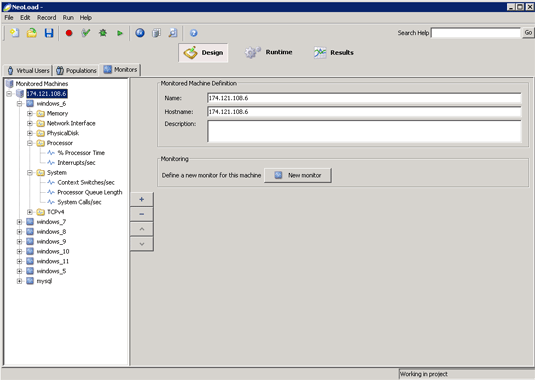Image resolution: width=535 pixels, height=380 pixels.
Task: Switch to the Runtime section
Action: [269, 52]
